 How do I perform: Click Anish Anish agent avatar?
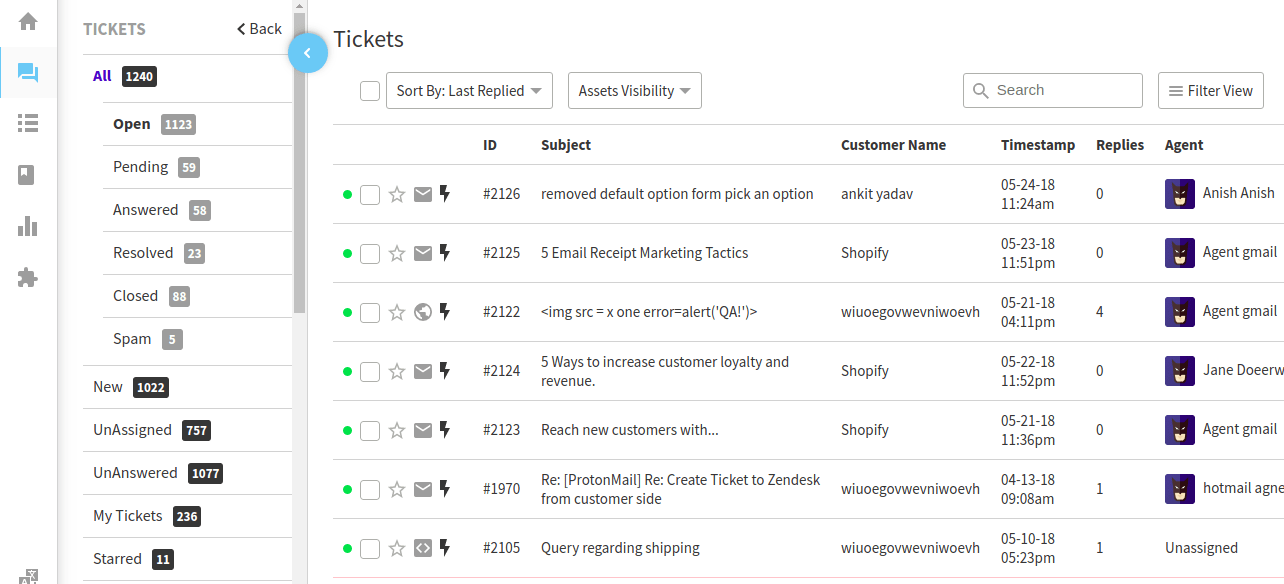(x=1180, y=194)
